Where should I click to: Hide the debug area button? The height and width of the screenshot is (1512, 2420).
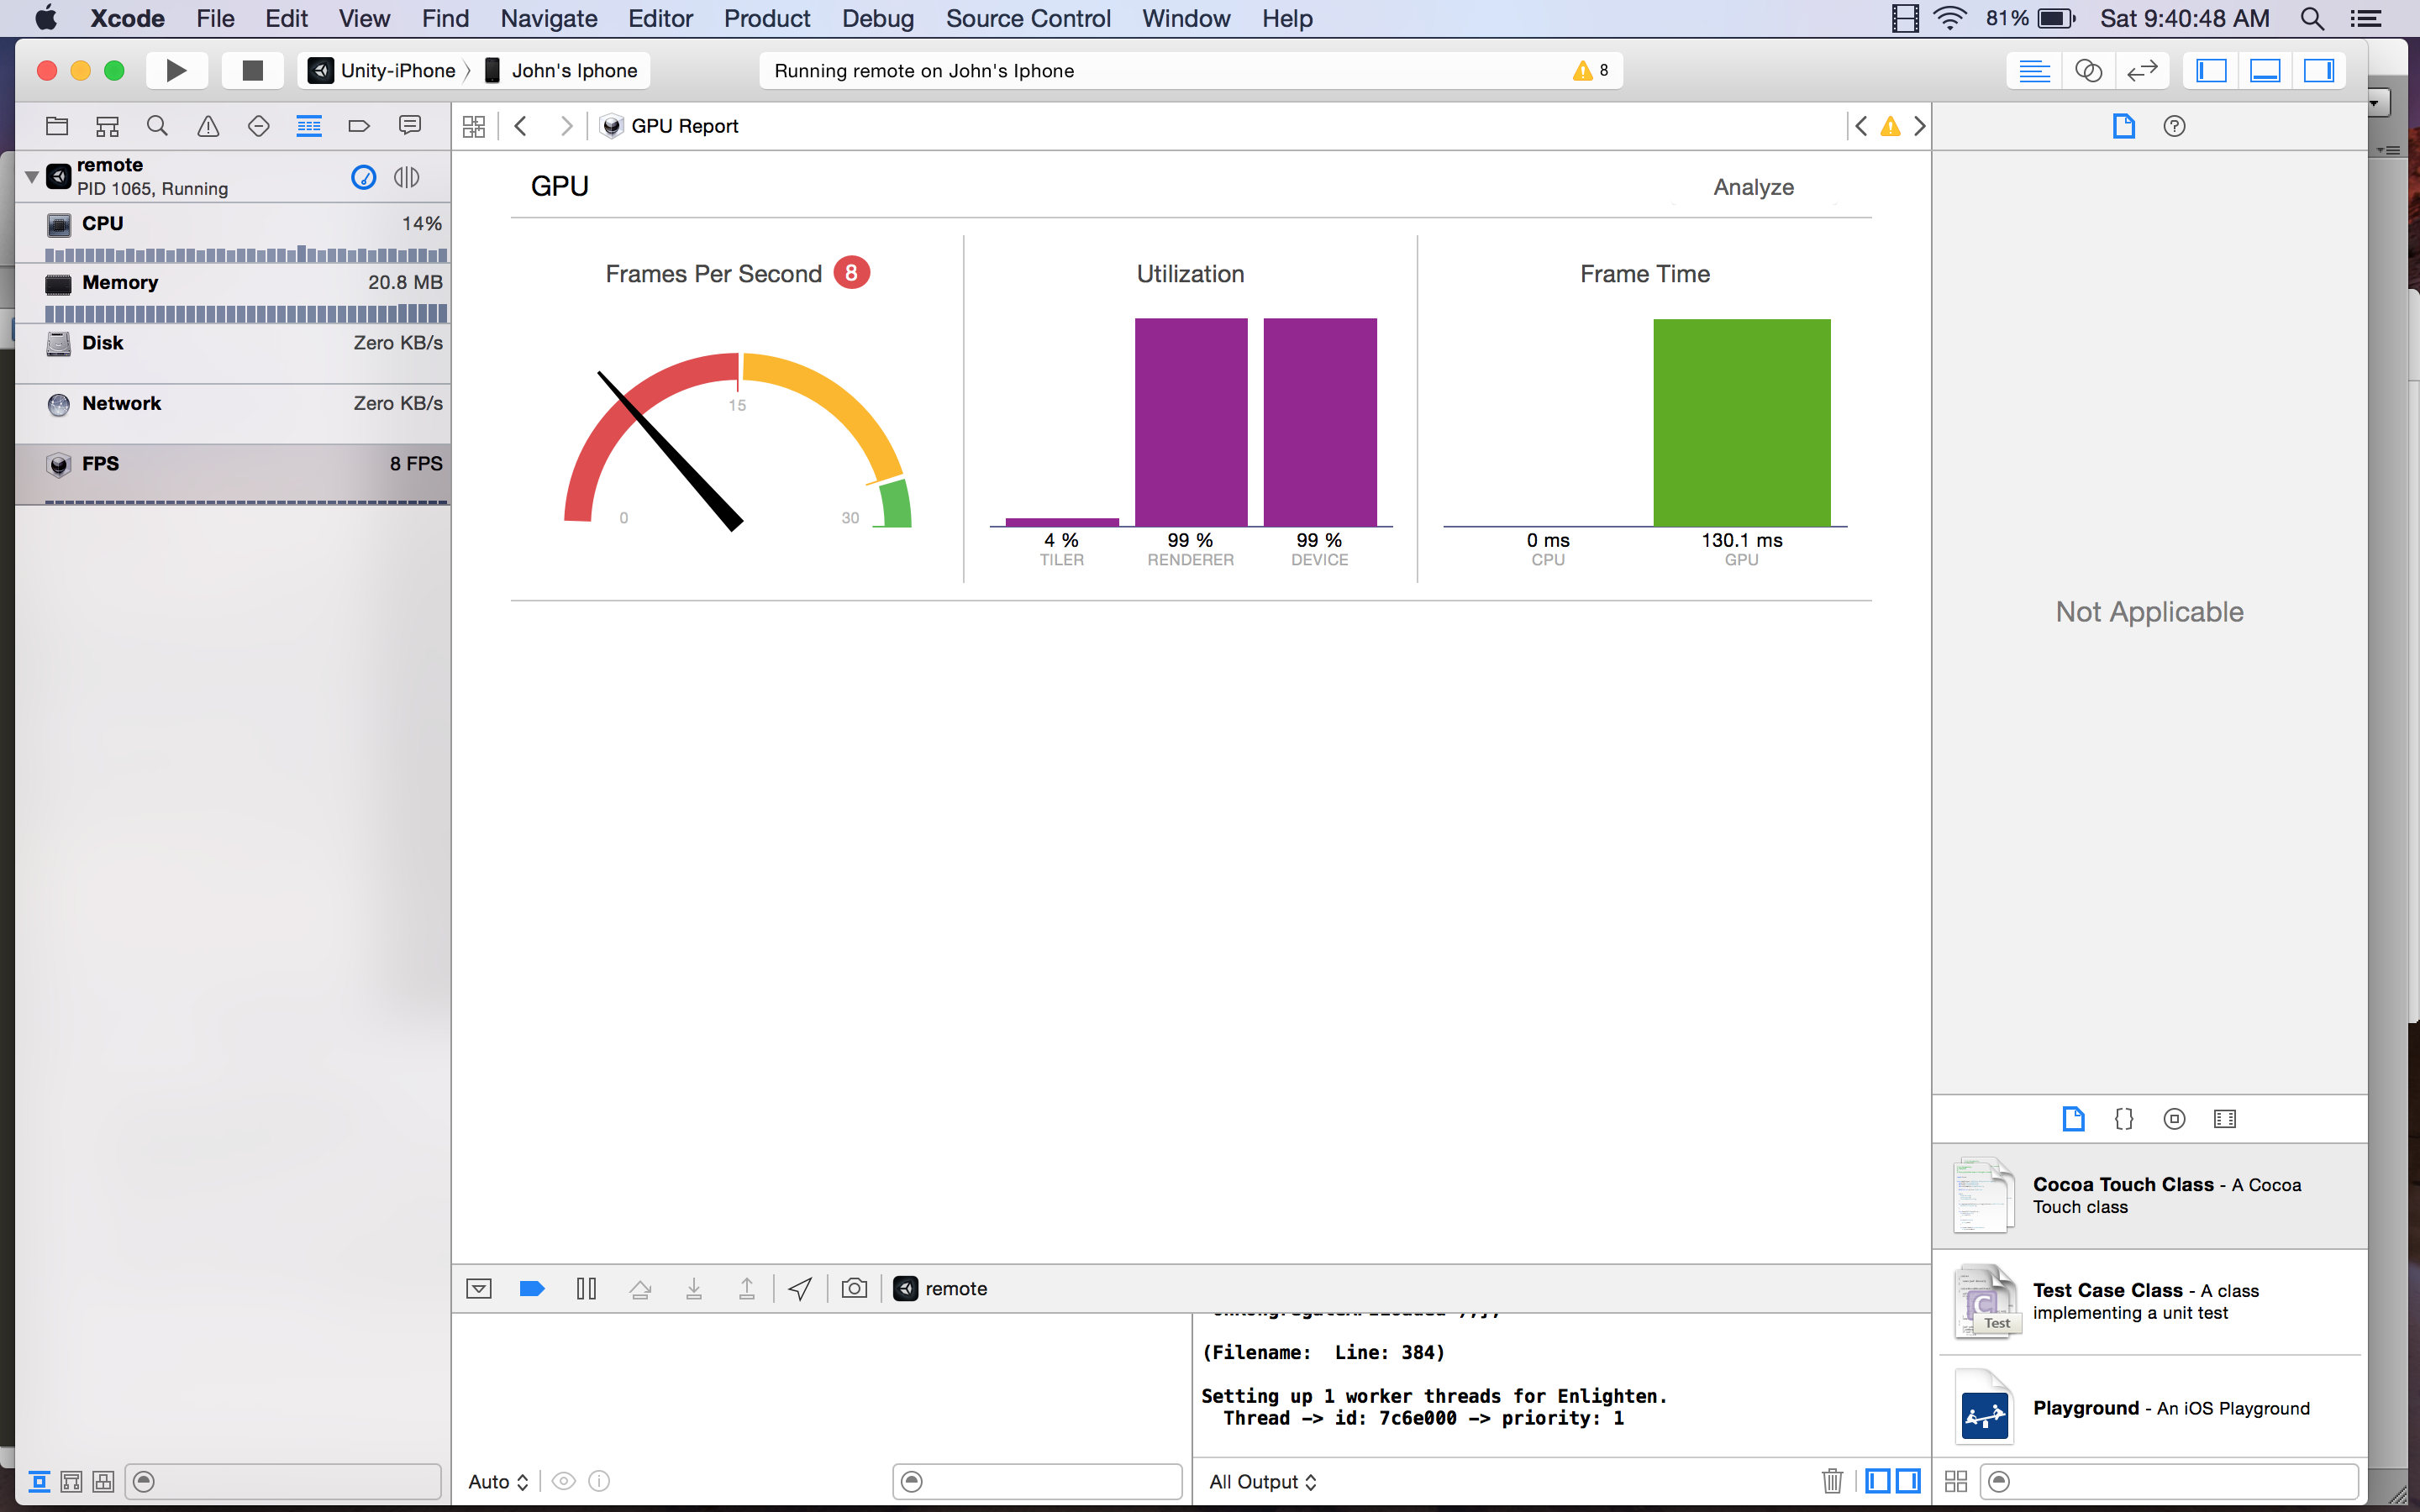[479, 1289]
